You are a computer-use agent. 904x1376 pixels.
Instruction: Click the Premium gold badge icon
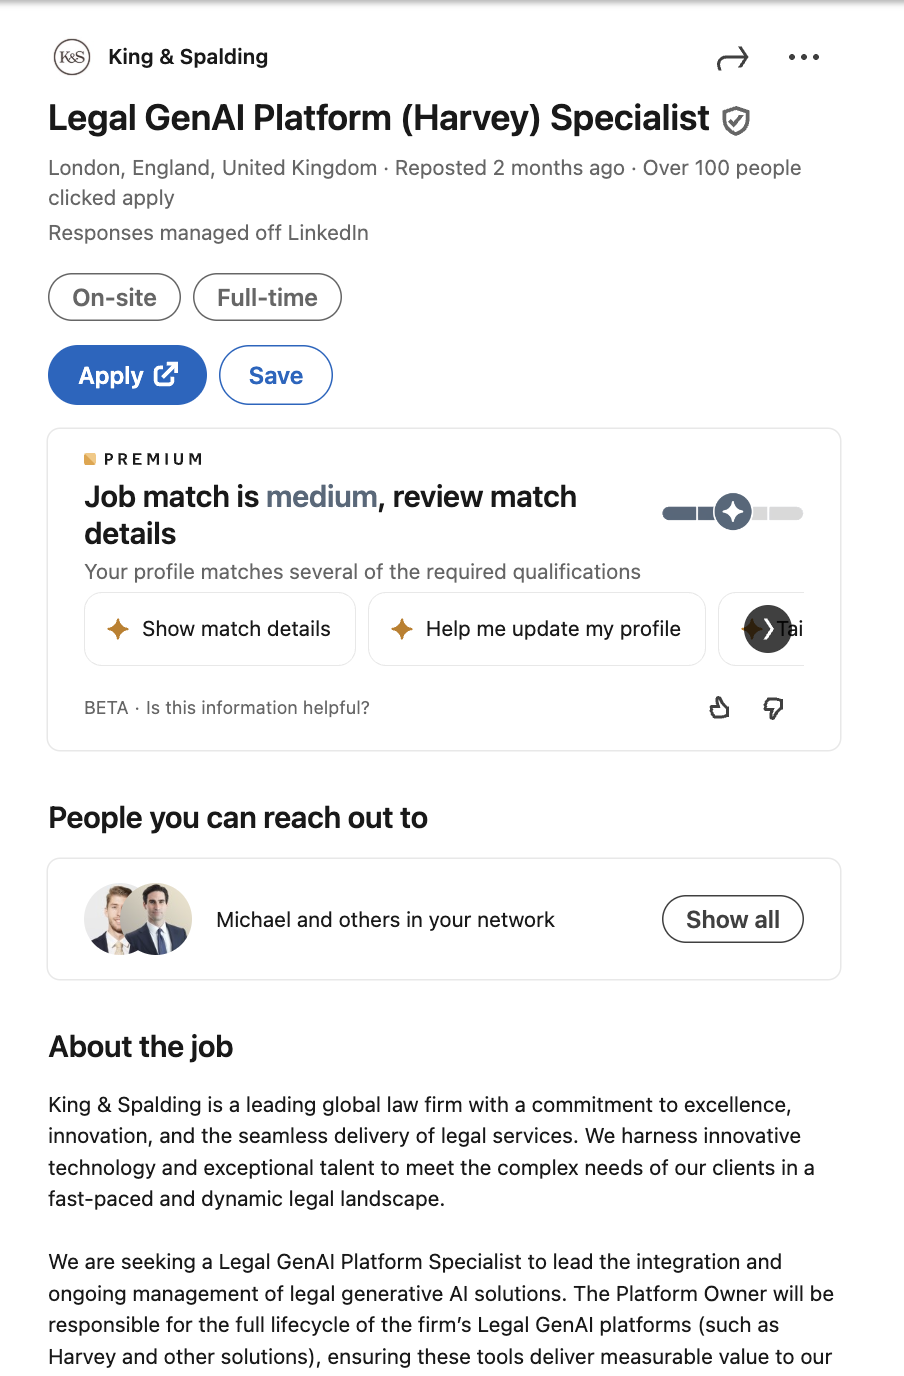(90, 459)
